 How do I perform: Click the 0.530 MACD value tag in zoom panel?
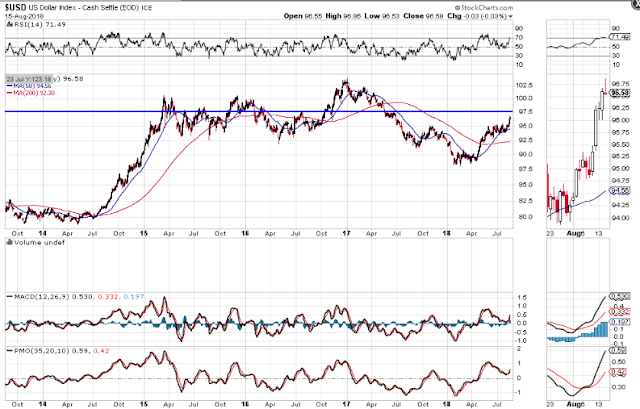tap(620, 296)
